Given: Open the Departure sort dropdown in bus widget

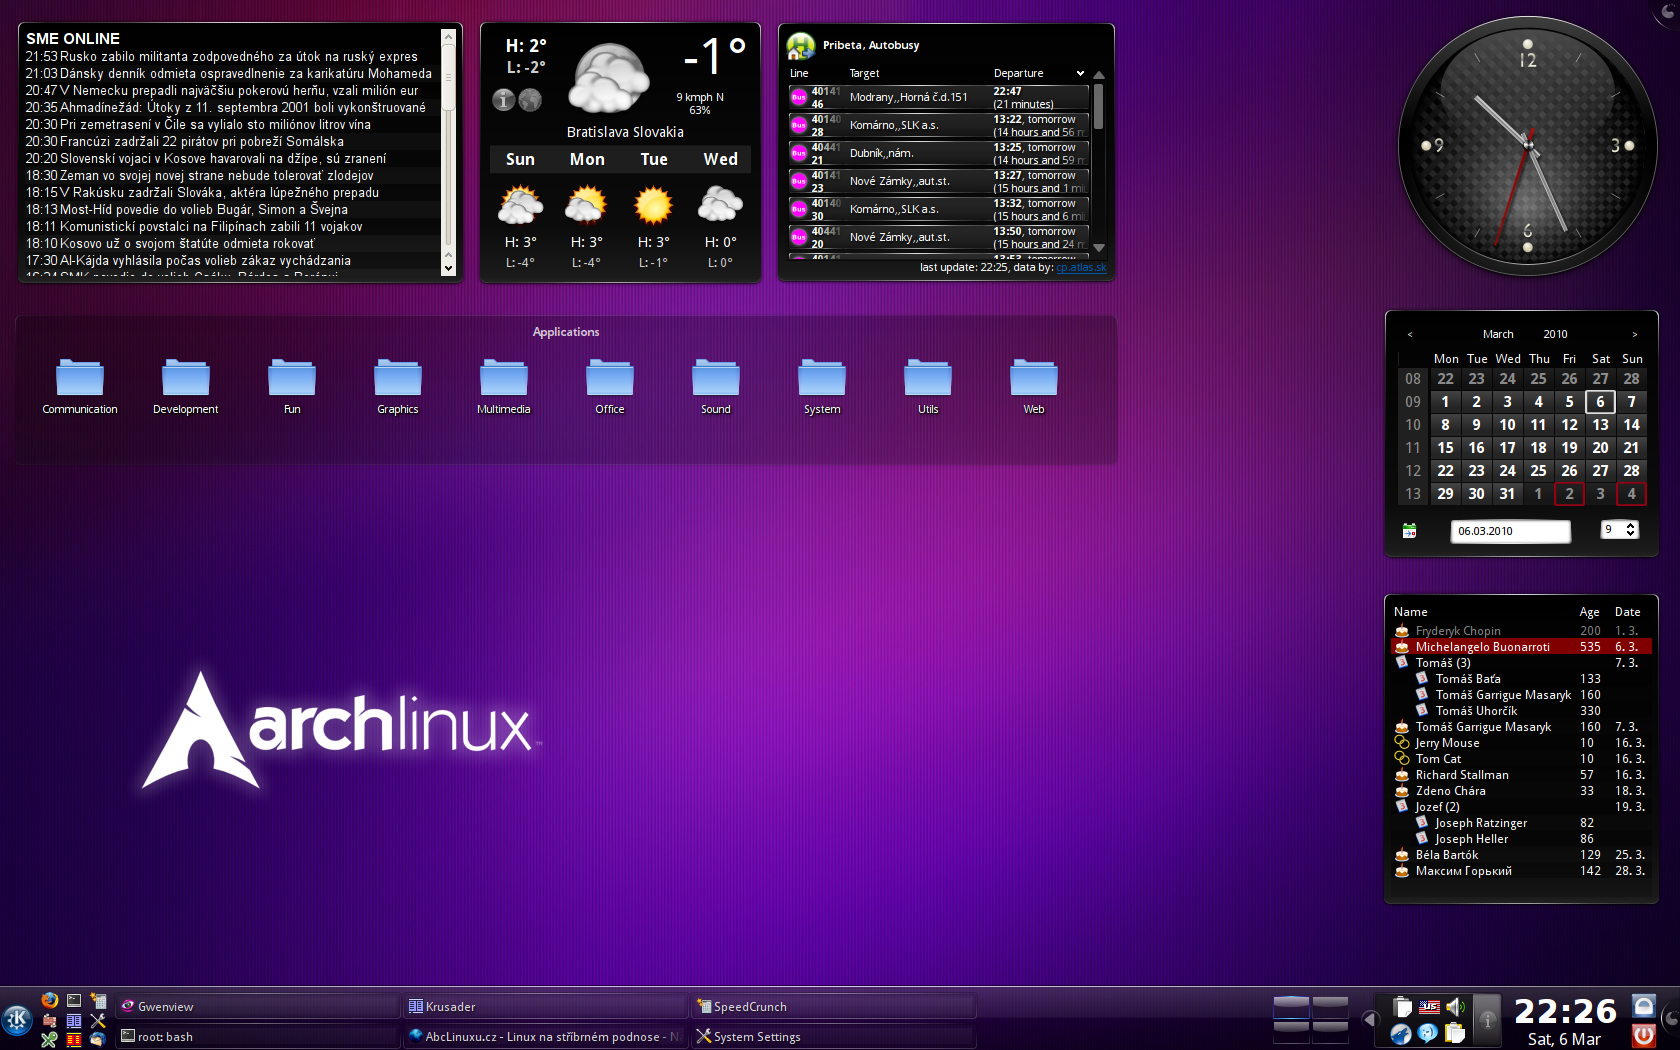Looking at the screenshot, I should 1080,73.
